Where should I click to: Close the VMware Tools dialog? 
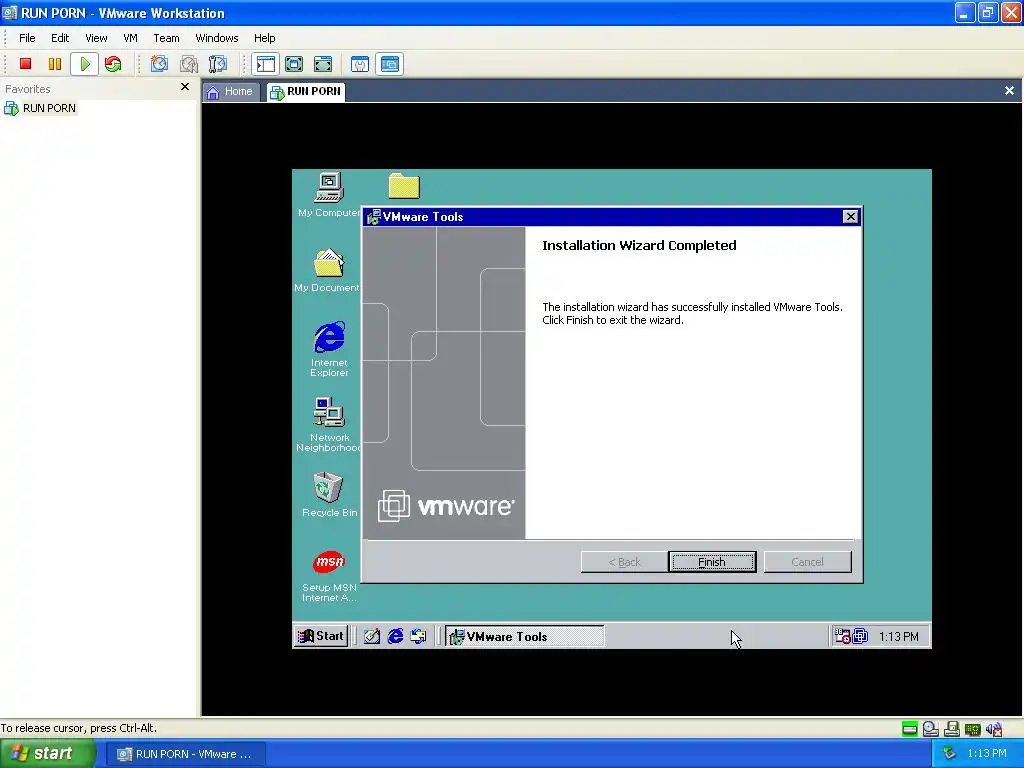tap(850, 217)
